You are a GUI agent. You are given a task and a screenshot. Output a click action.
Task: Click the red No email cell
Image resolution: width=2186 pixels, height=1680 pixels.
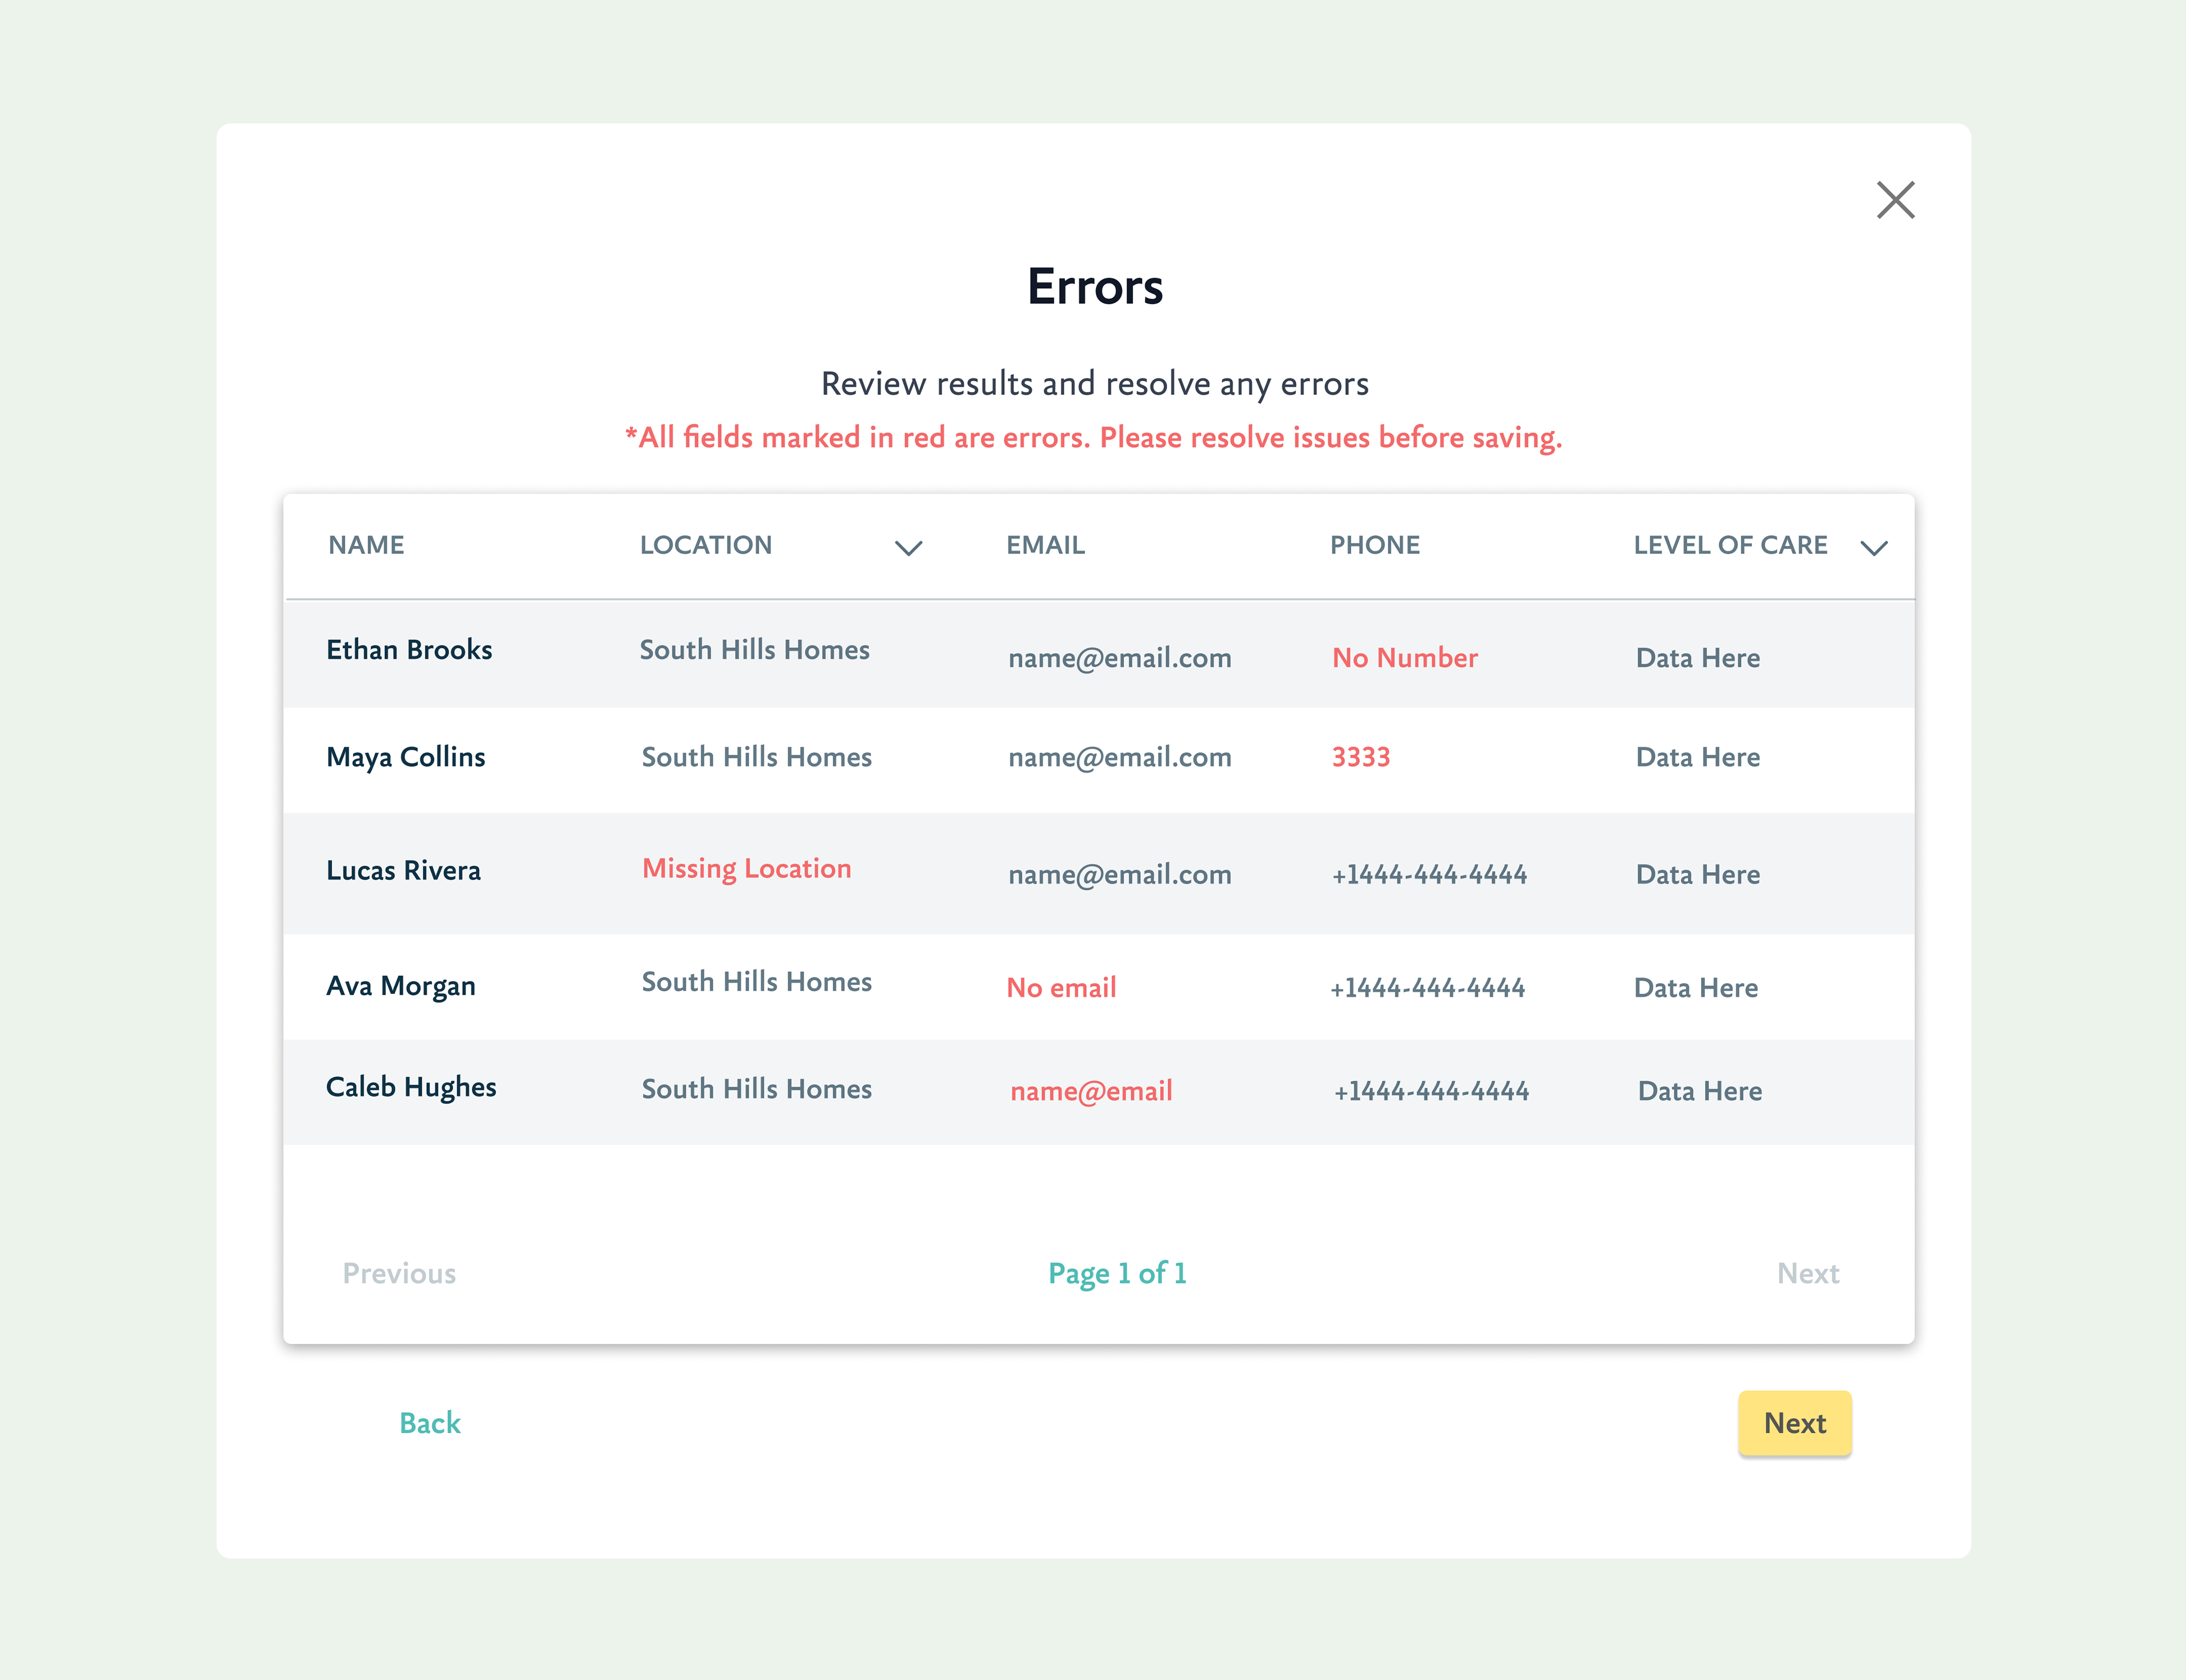click(1061, 988)
